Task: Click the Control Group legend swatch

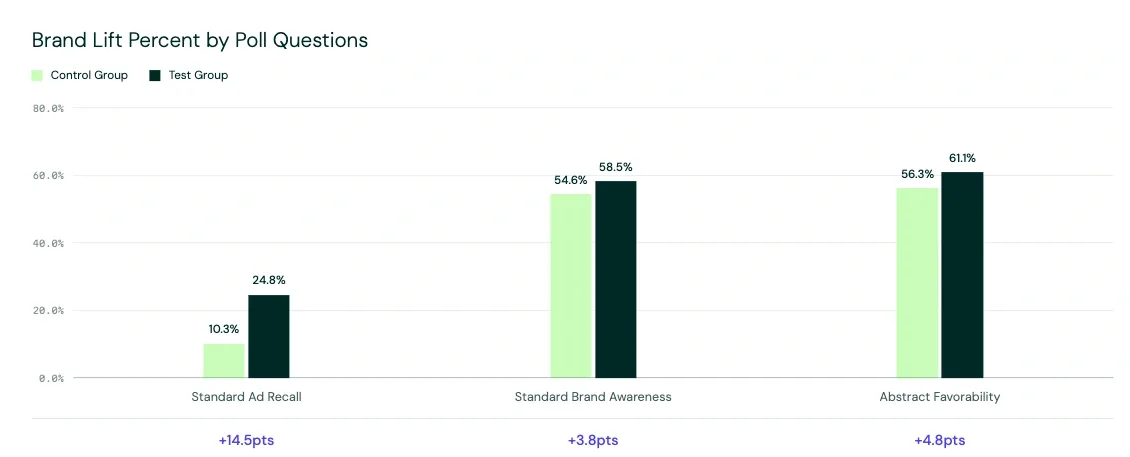Action: tap(37, 75)
